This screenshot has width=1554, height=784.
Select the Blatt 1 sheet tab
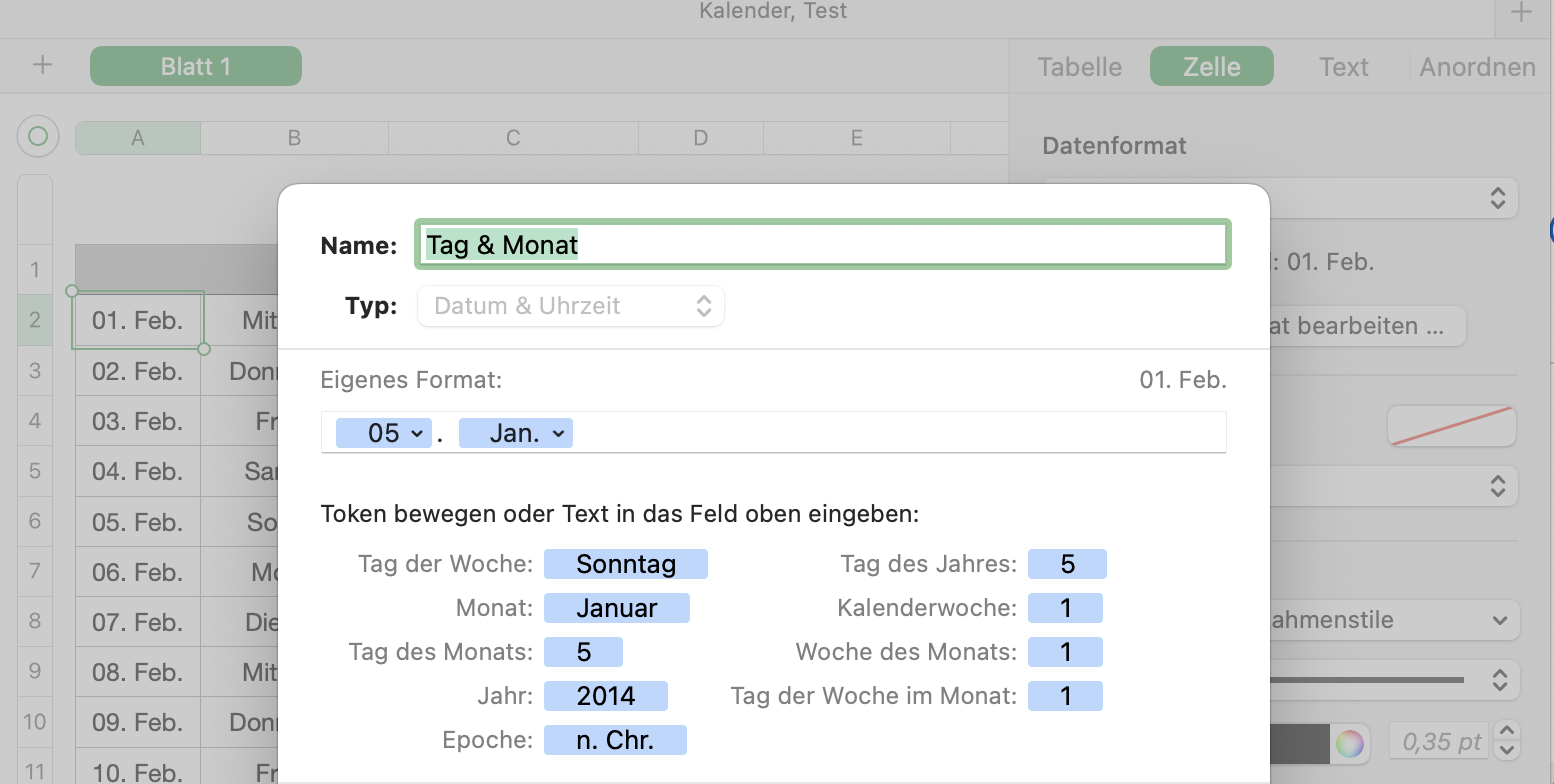tap(196, 66)
